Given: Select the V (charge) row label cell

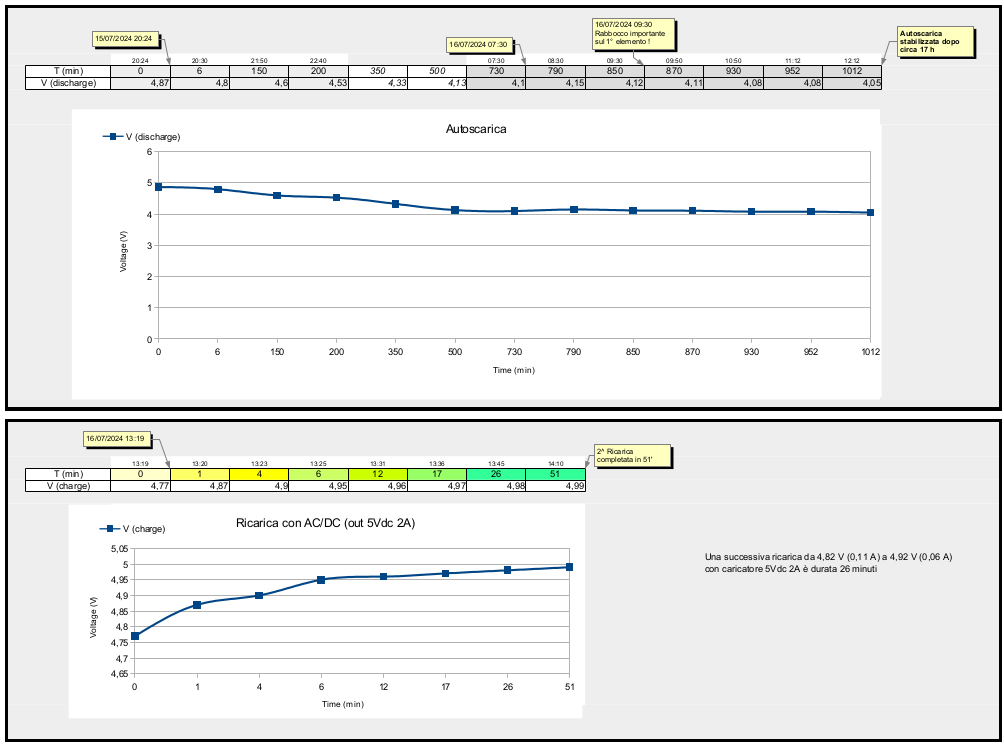Looking at the screenshot, I should pyautogui.click(x=67, y=486).
